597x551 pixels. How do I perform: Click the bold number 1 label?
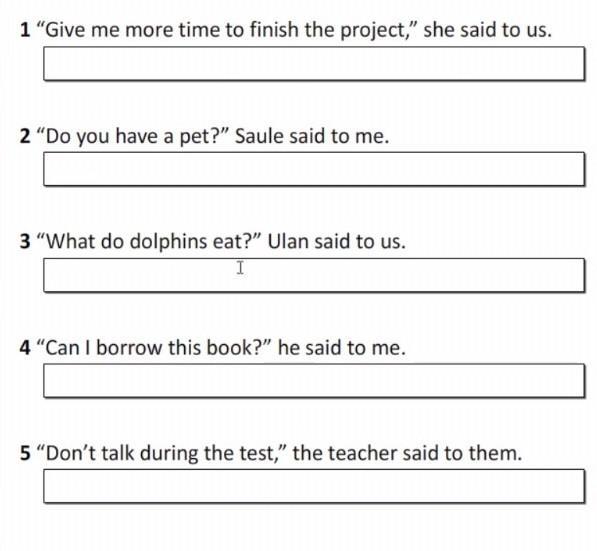(25, 30)
